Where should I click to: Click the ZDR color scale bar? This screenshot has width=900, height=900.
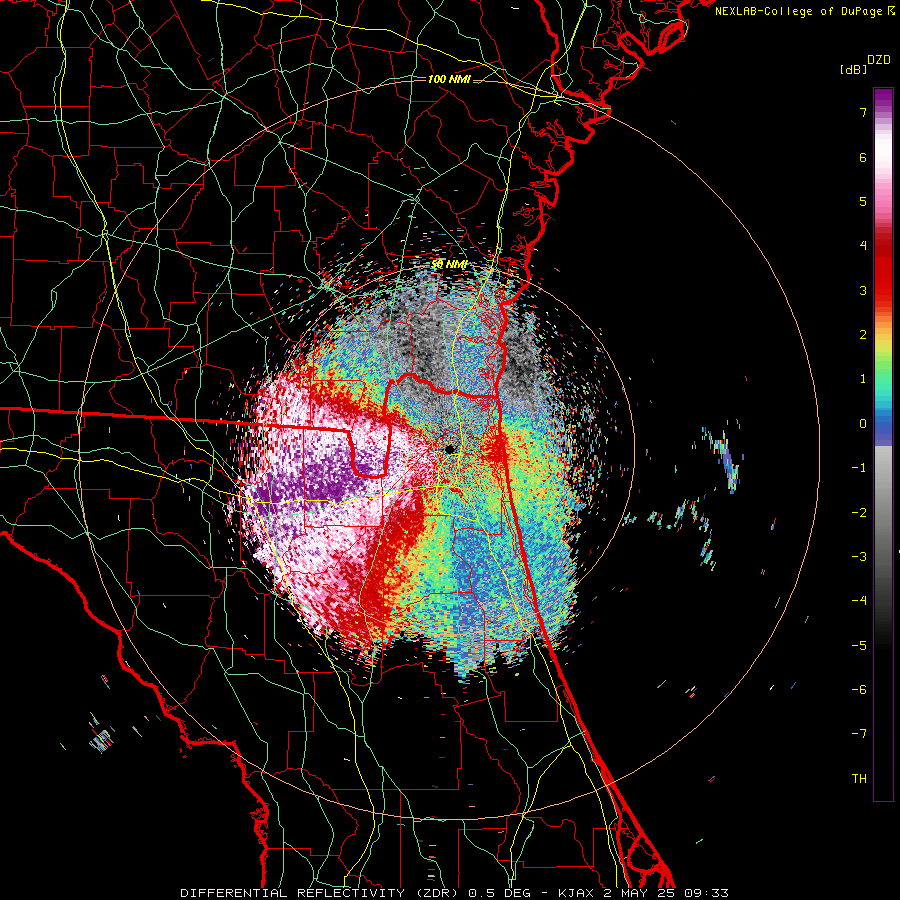(x=883, y=444)
